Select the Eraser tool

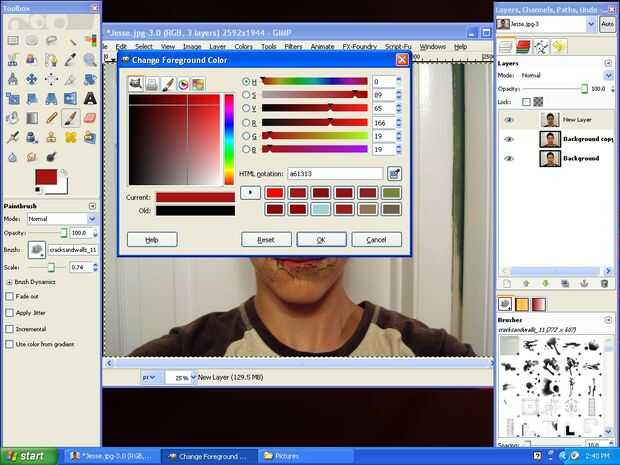coord(90,118)
